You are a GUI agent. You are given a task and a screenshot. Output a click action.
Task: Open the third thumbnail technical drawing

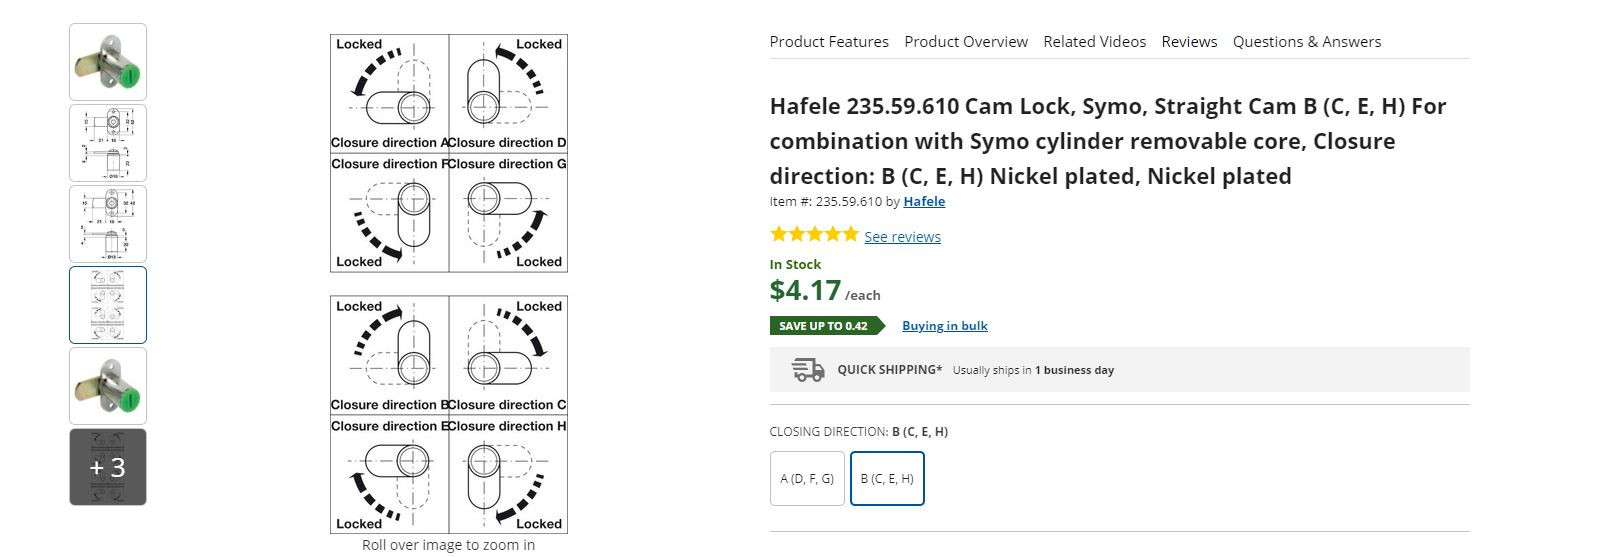coord(108,224)
